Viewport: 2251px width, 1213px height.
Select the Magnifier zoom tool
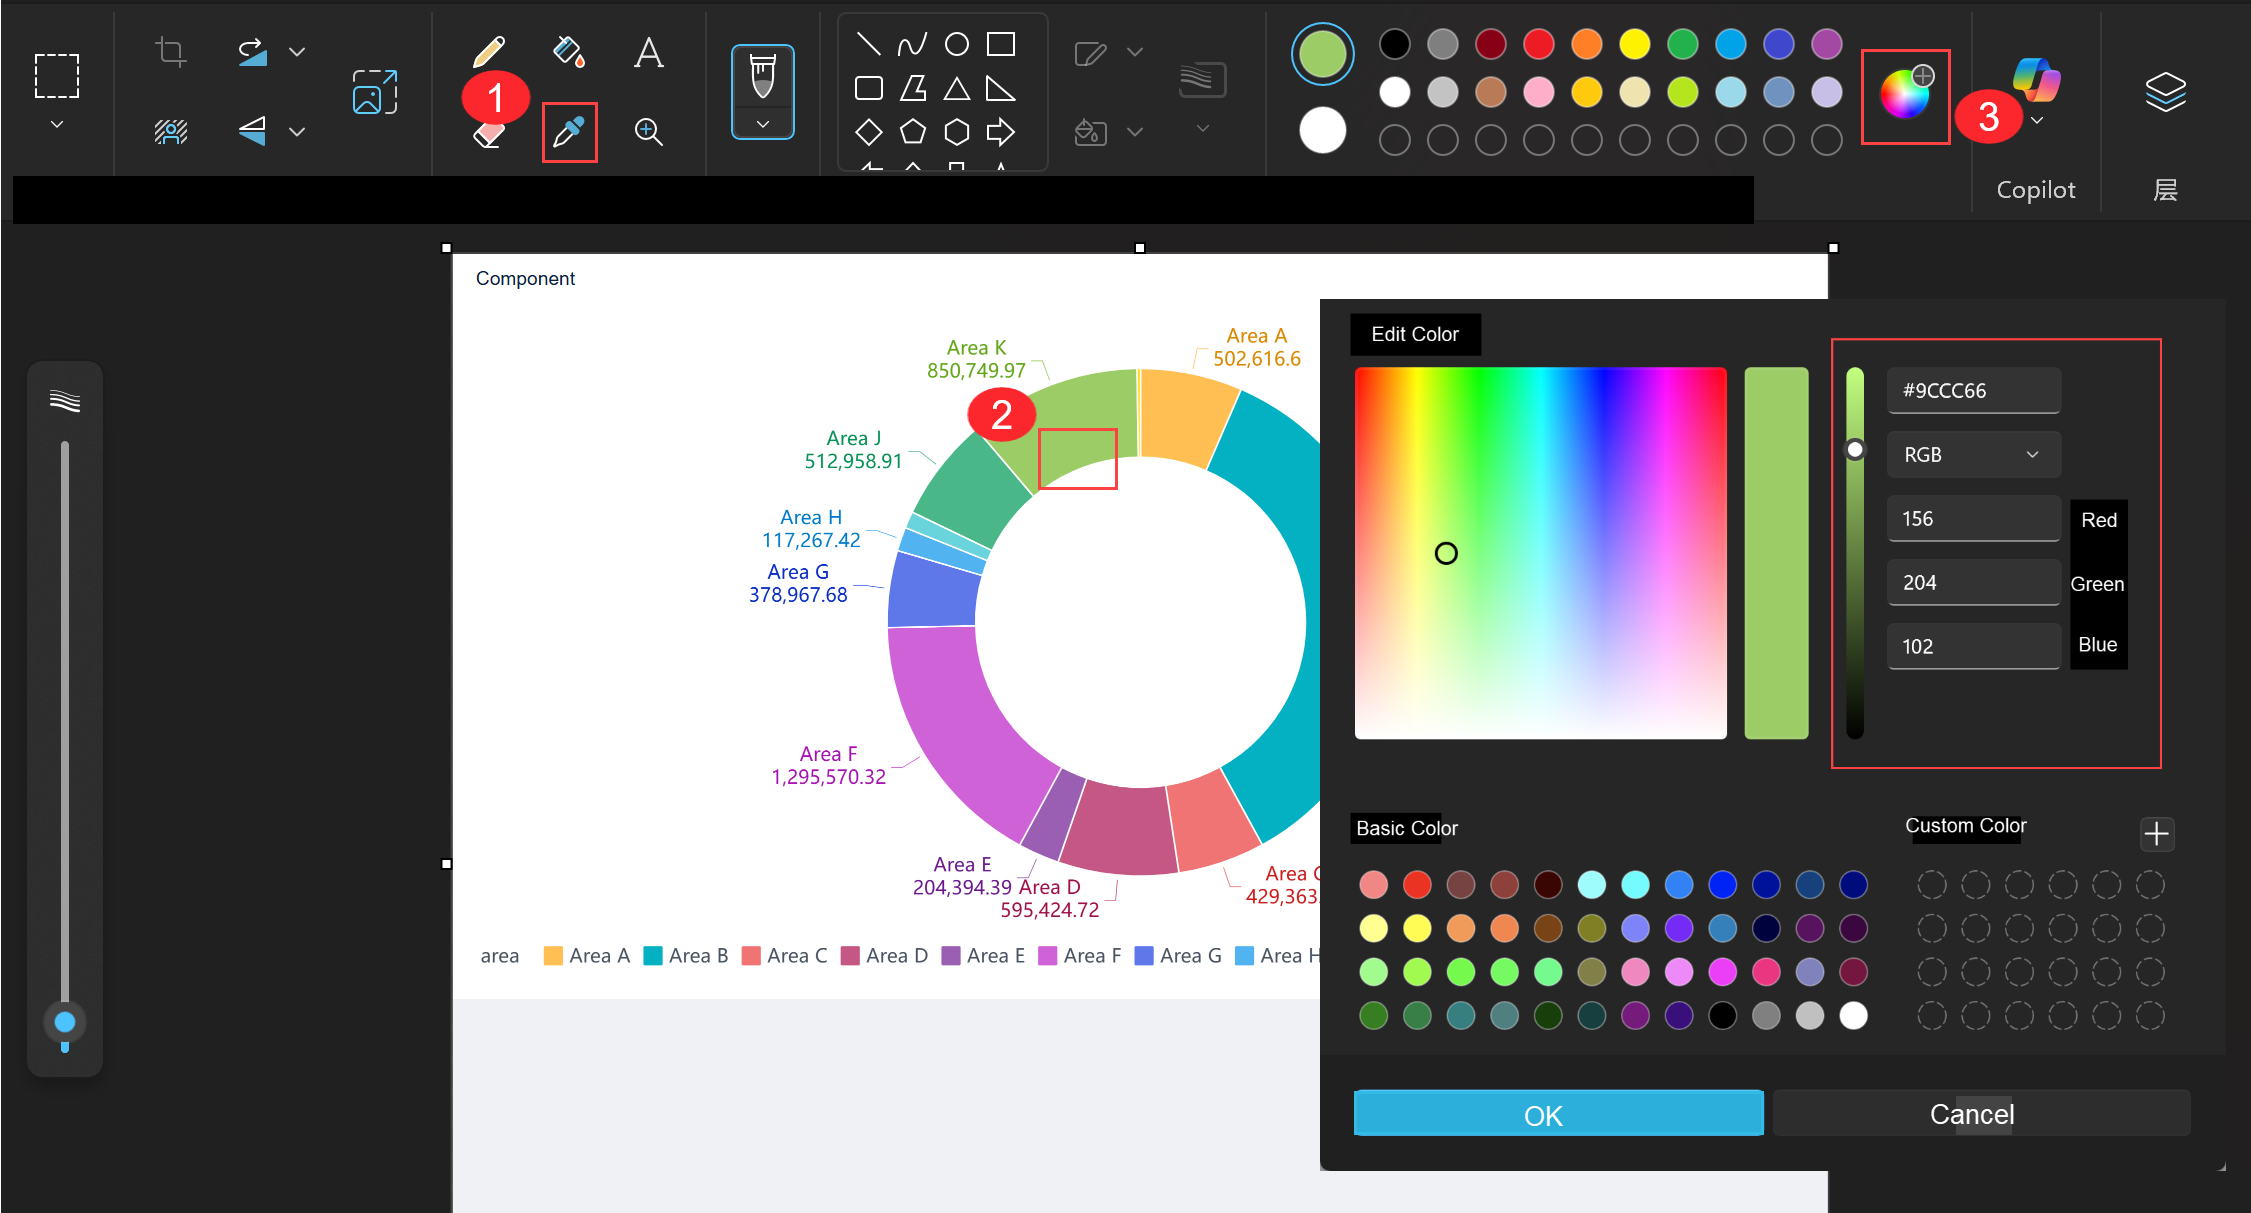click(649, 131)
